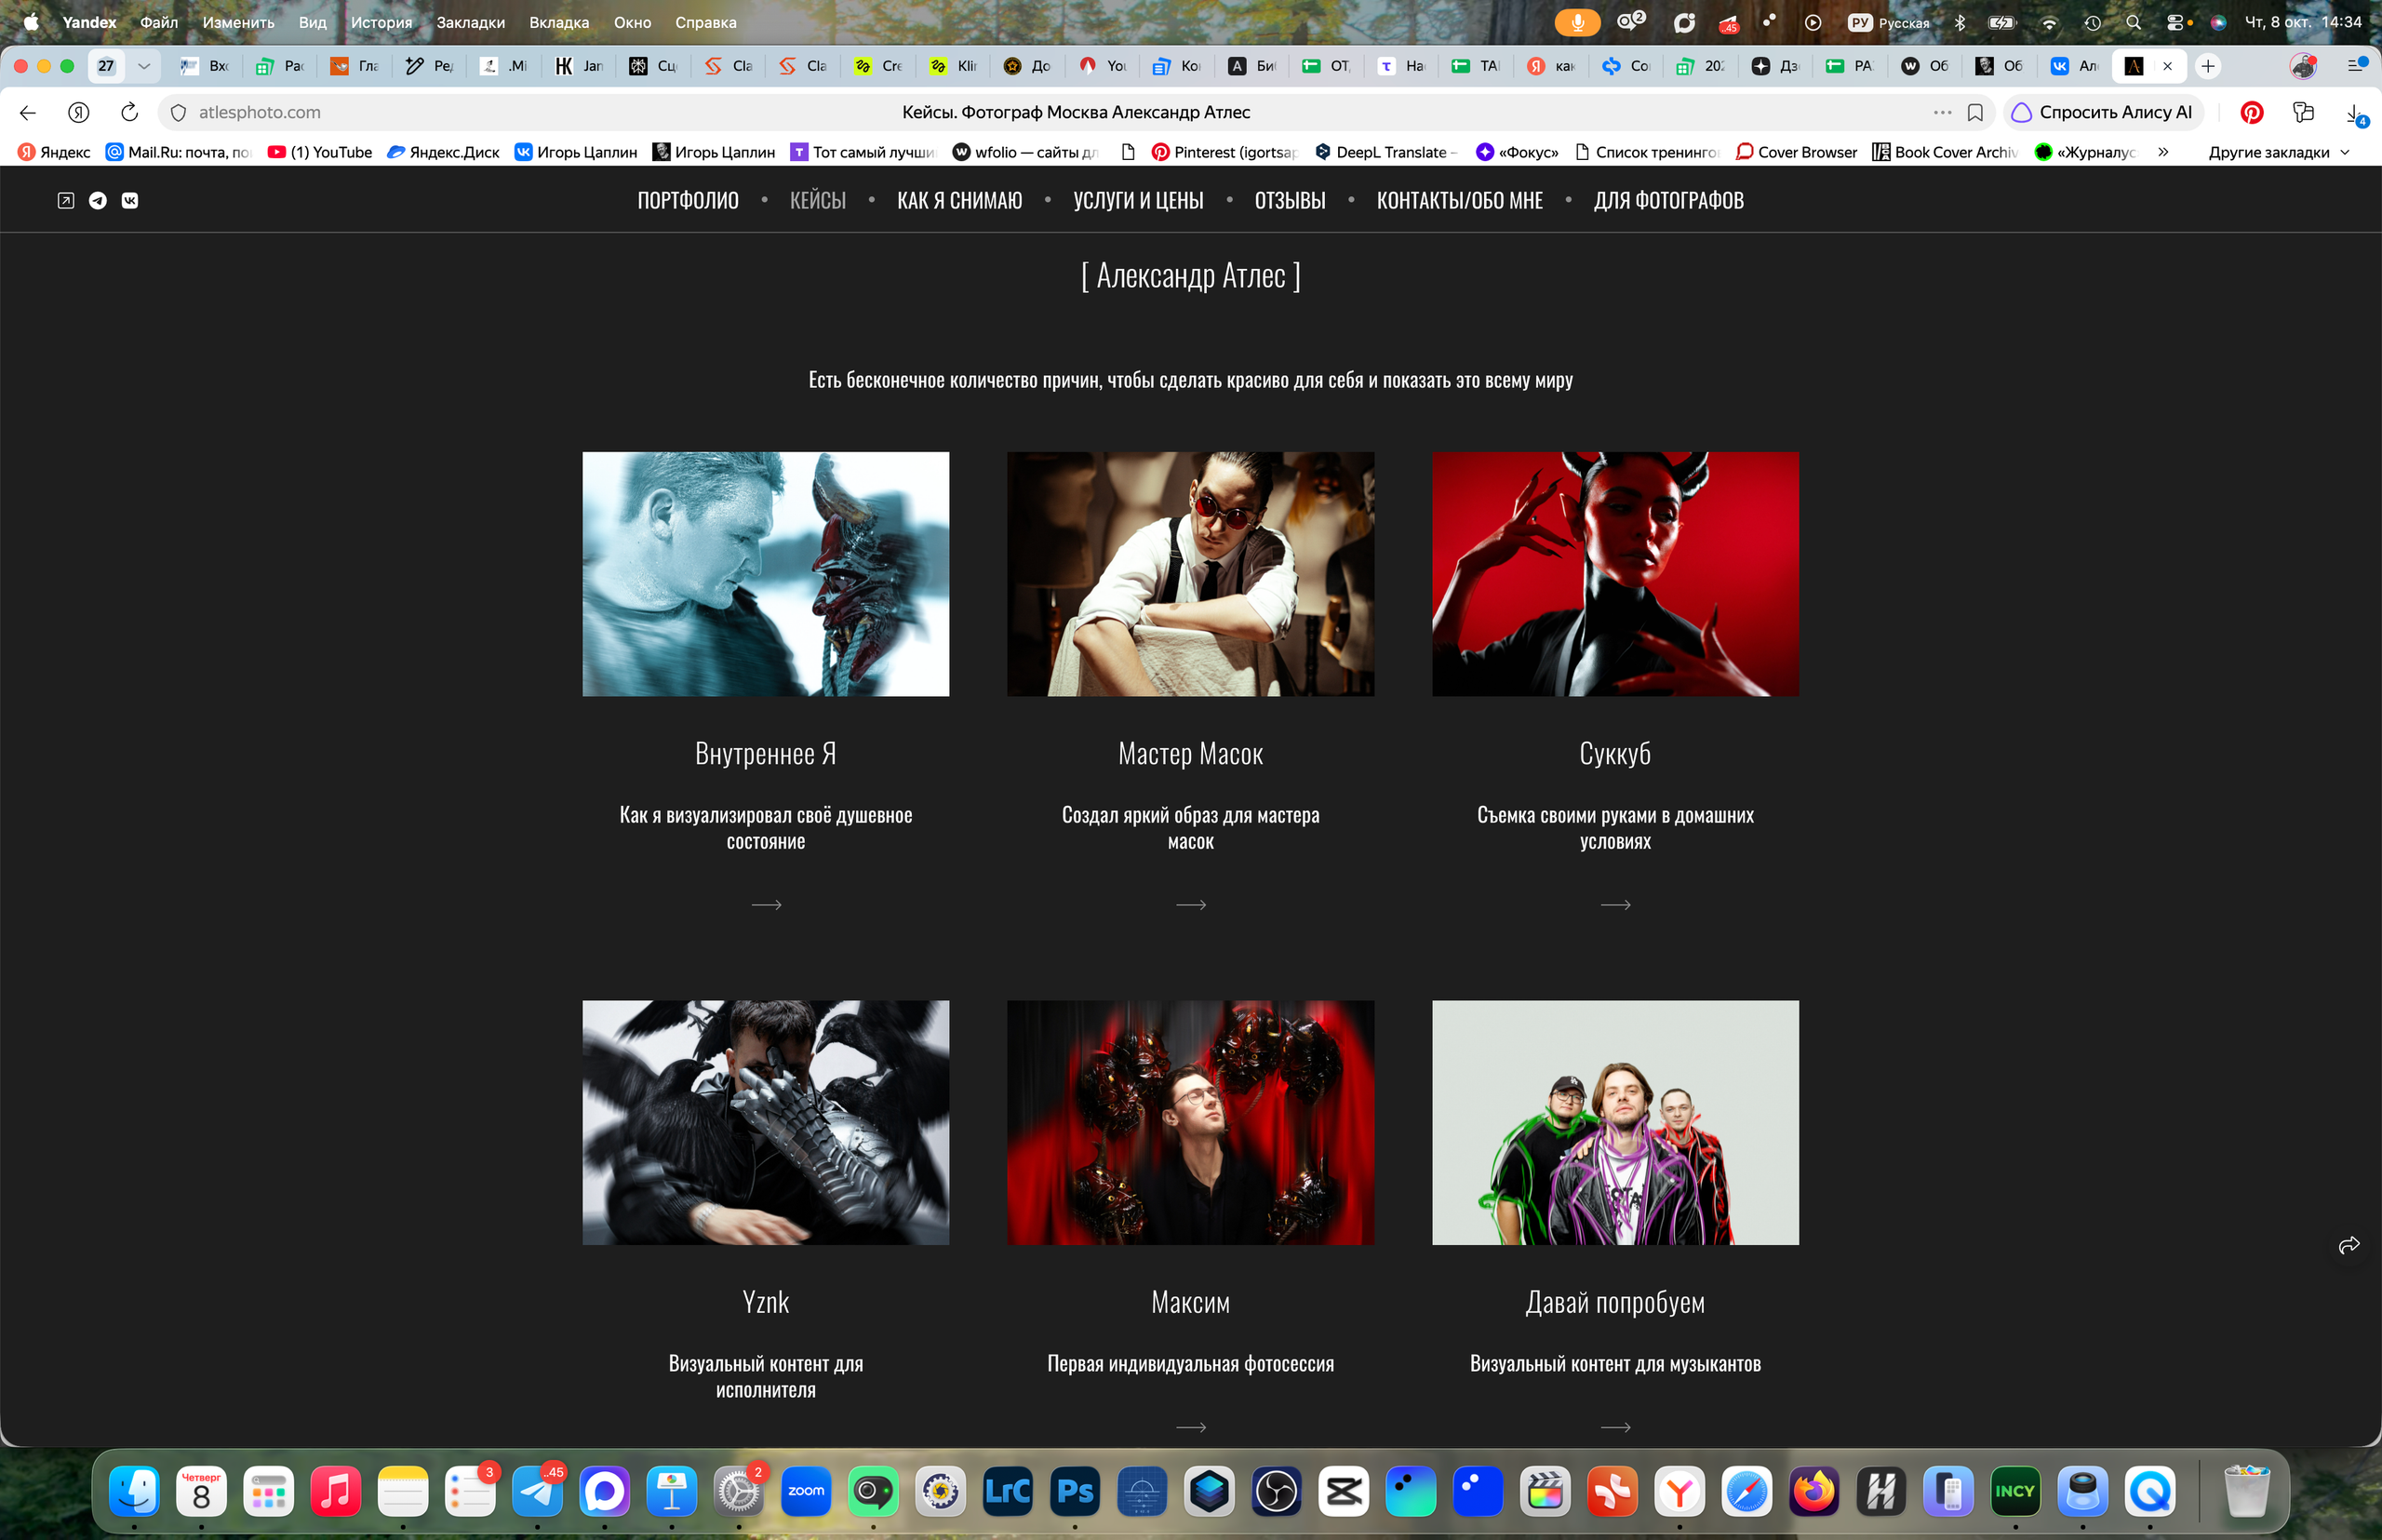Click the share arrow icon at page edge
The image size is (2382, 1540).
(x=2349, y=1245)
